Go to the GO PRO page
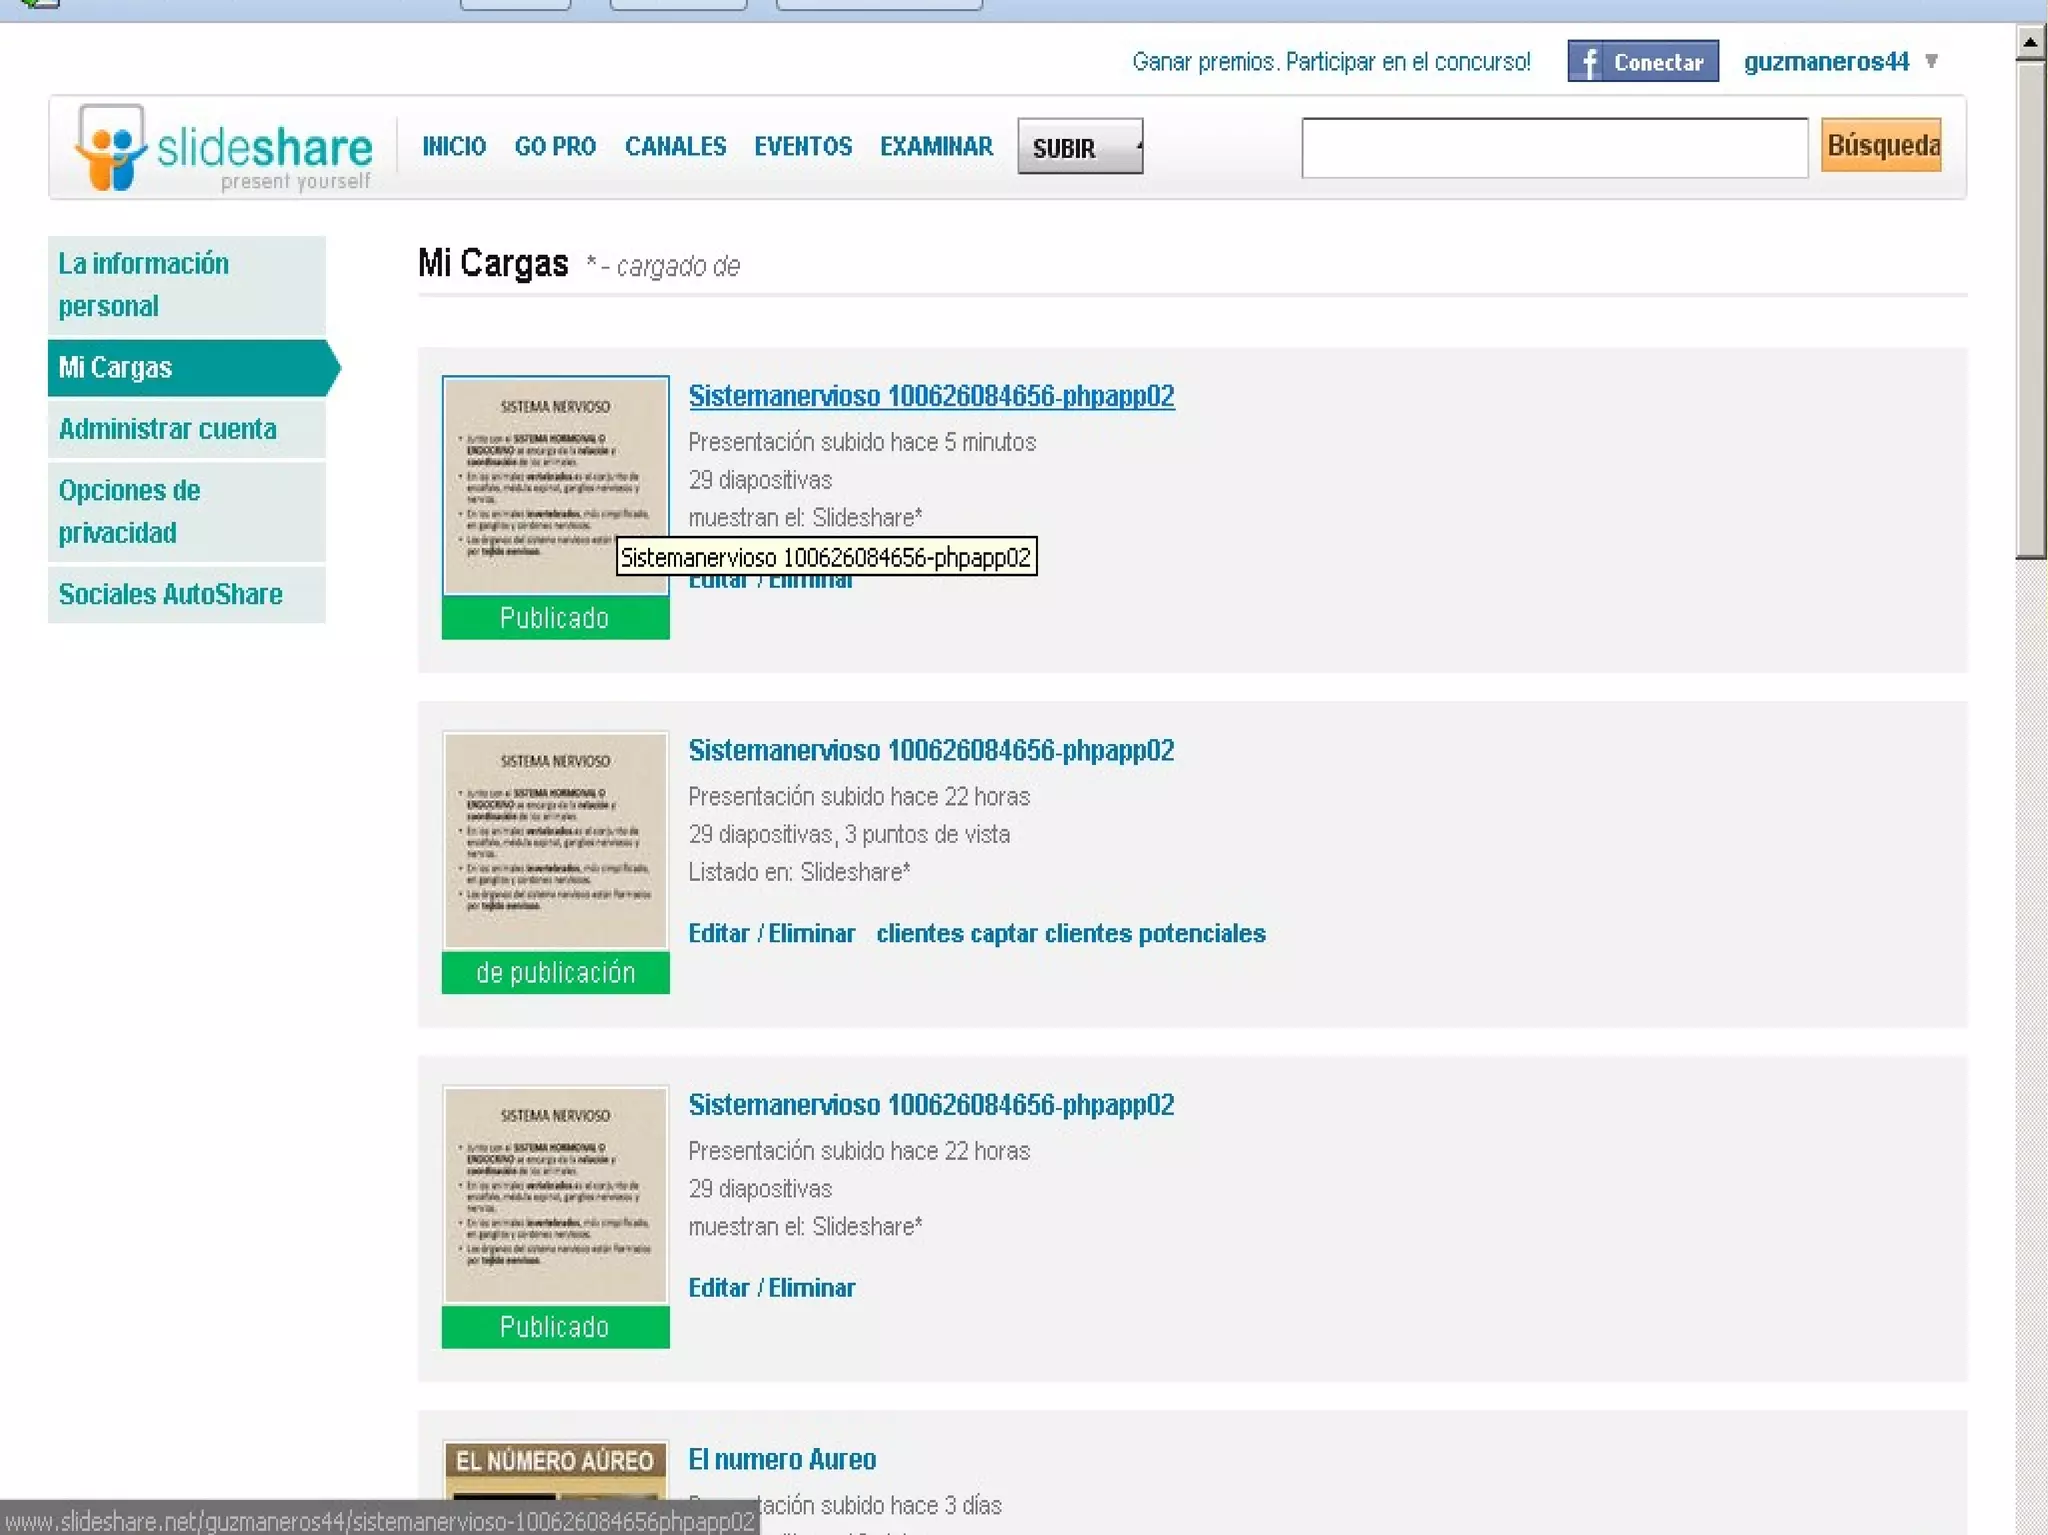This screenshot has height=1535, width=2048. click(555, 147)
